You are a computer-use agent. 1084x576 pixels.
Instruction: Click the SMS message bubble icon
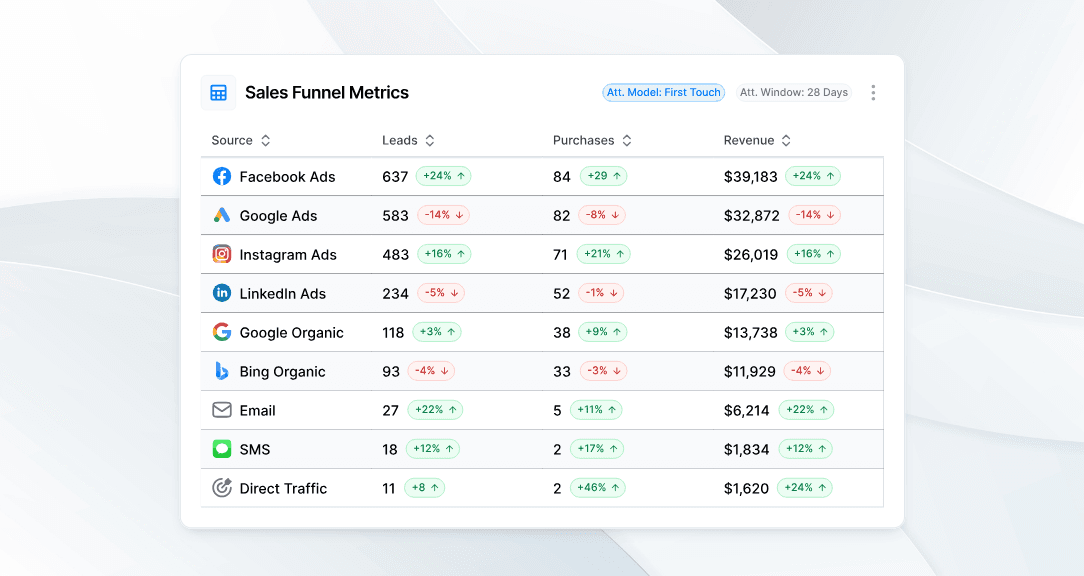222,449
